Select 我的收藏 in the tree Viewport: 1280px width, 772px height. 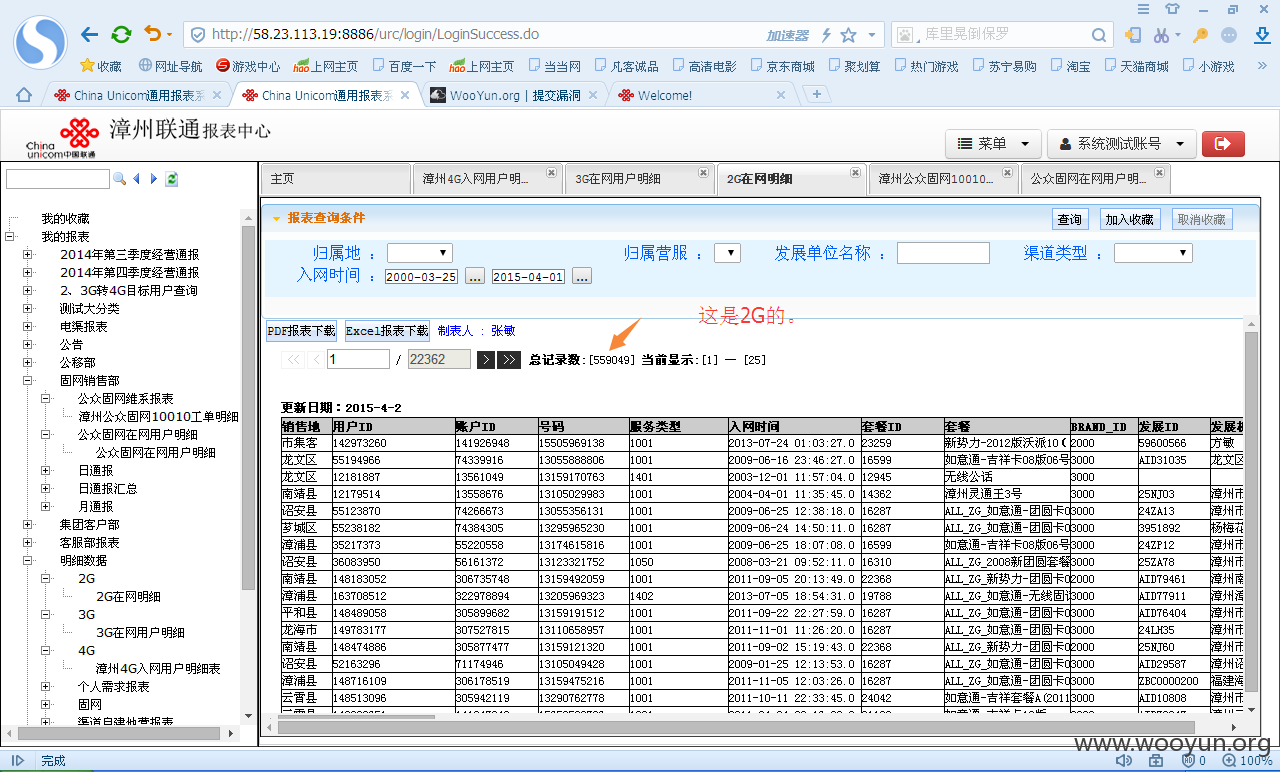(65, 218)
